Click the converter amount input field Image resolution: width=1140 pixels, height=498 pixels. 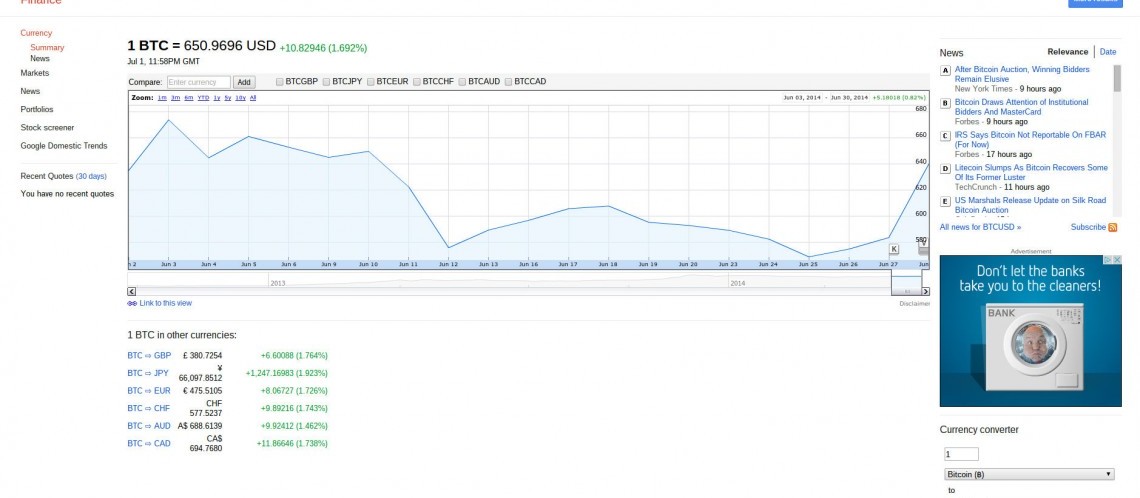click(961, 454)
